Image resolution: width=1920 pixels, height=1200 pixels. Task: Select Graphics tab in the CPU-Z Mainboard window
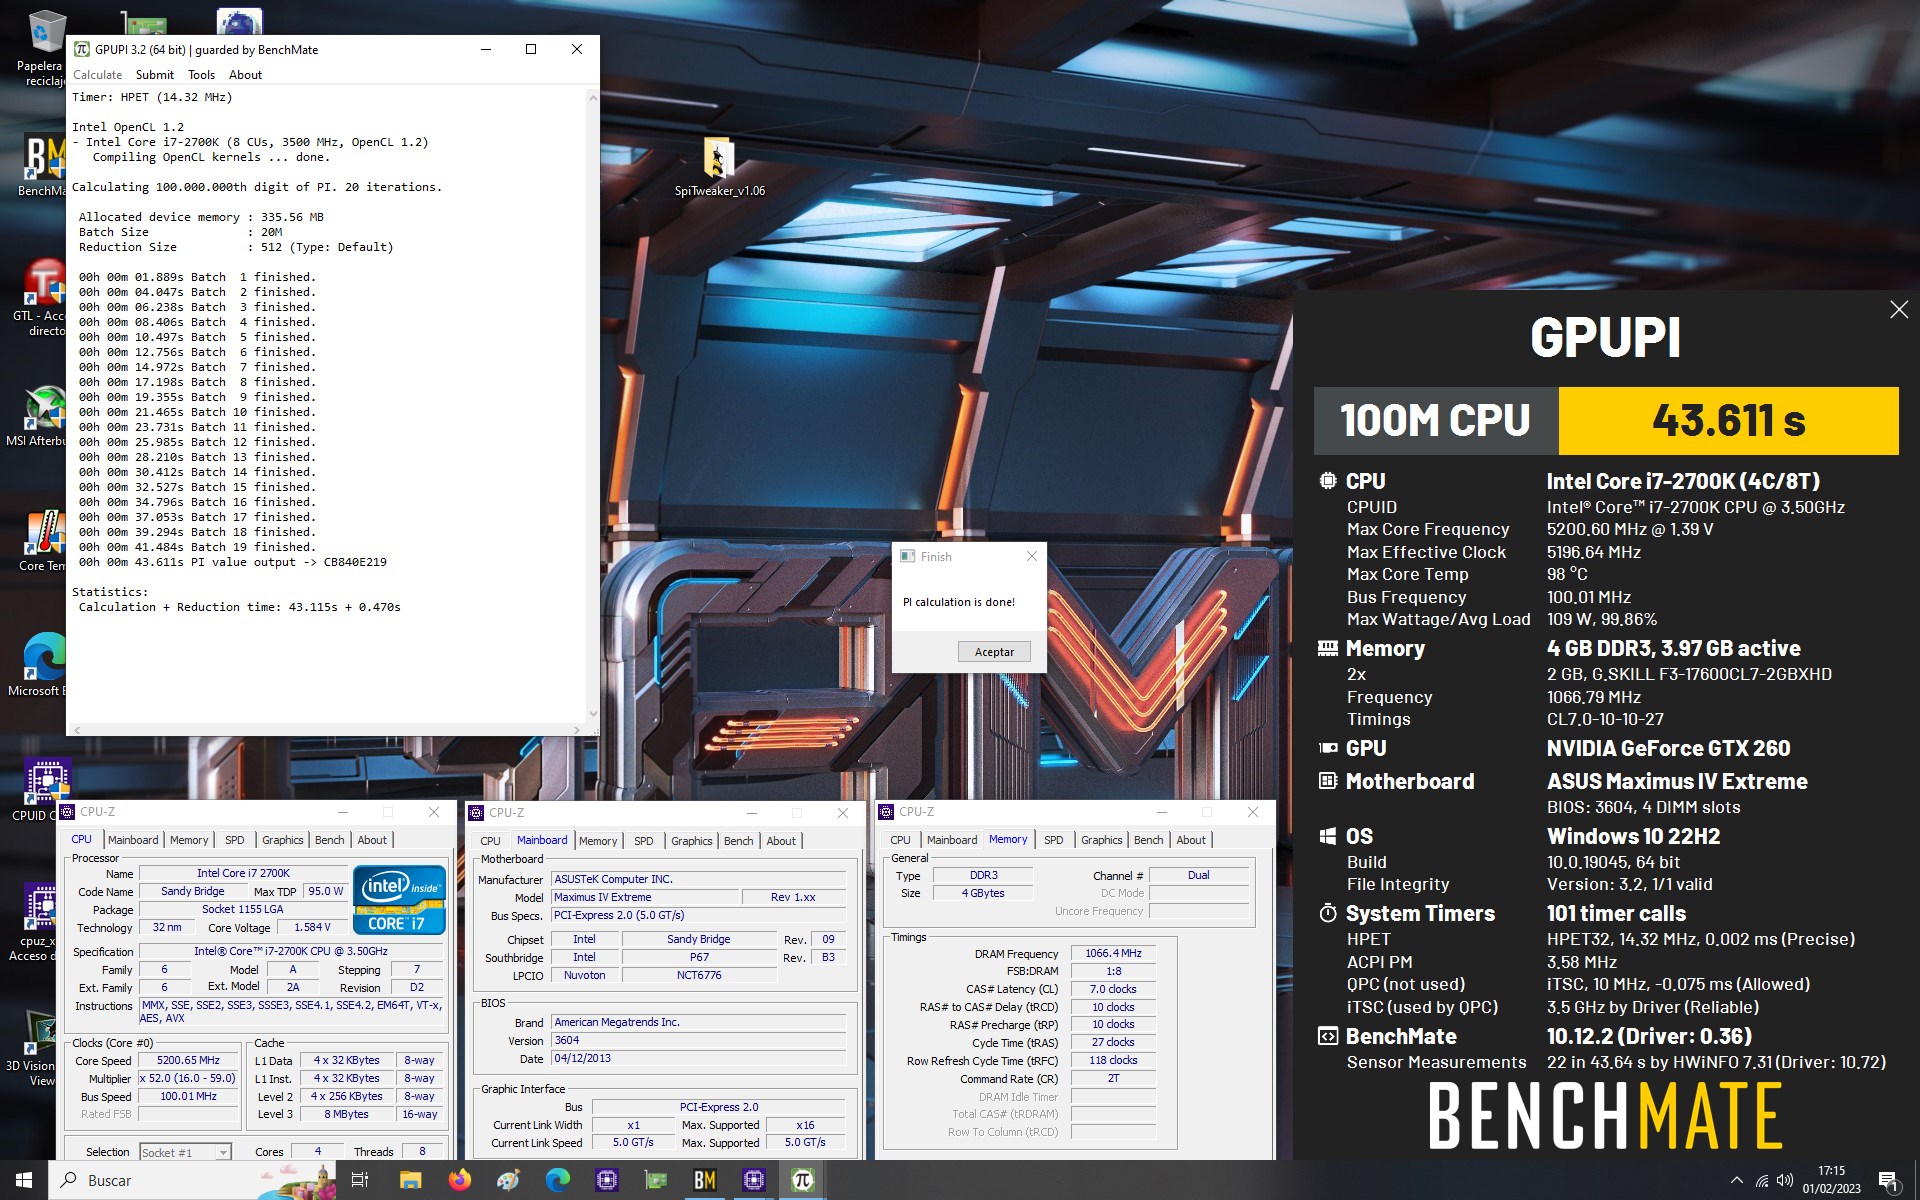click(692, 841)
